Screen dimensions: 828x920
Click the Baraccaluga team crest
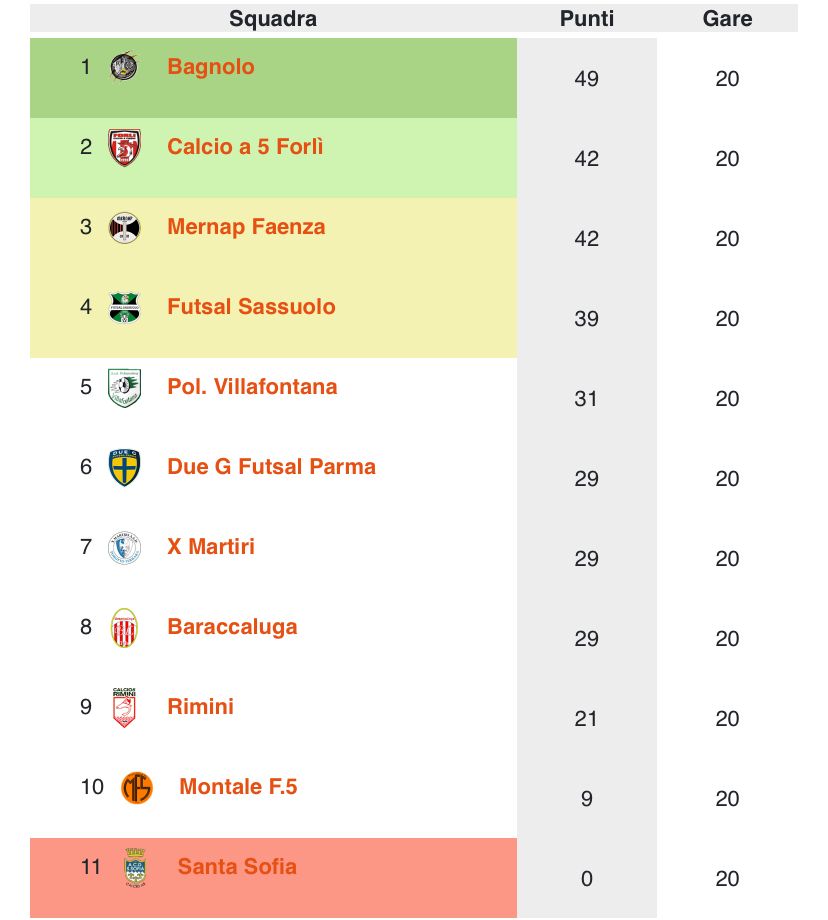124,627
